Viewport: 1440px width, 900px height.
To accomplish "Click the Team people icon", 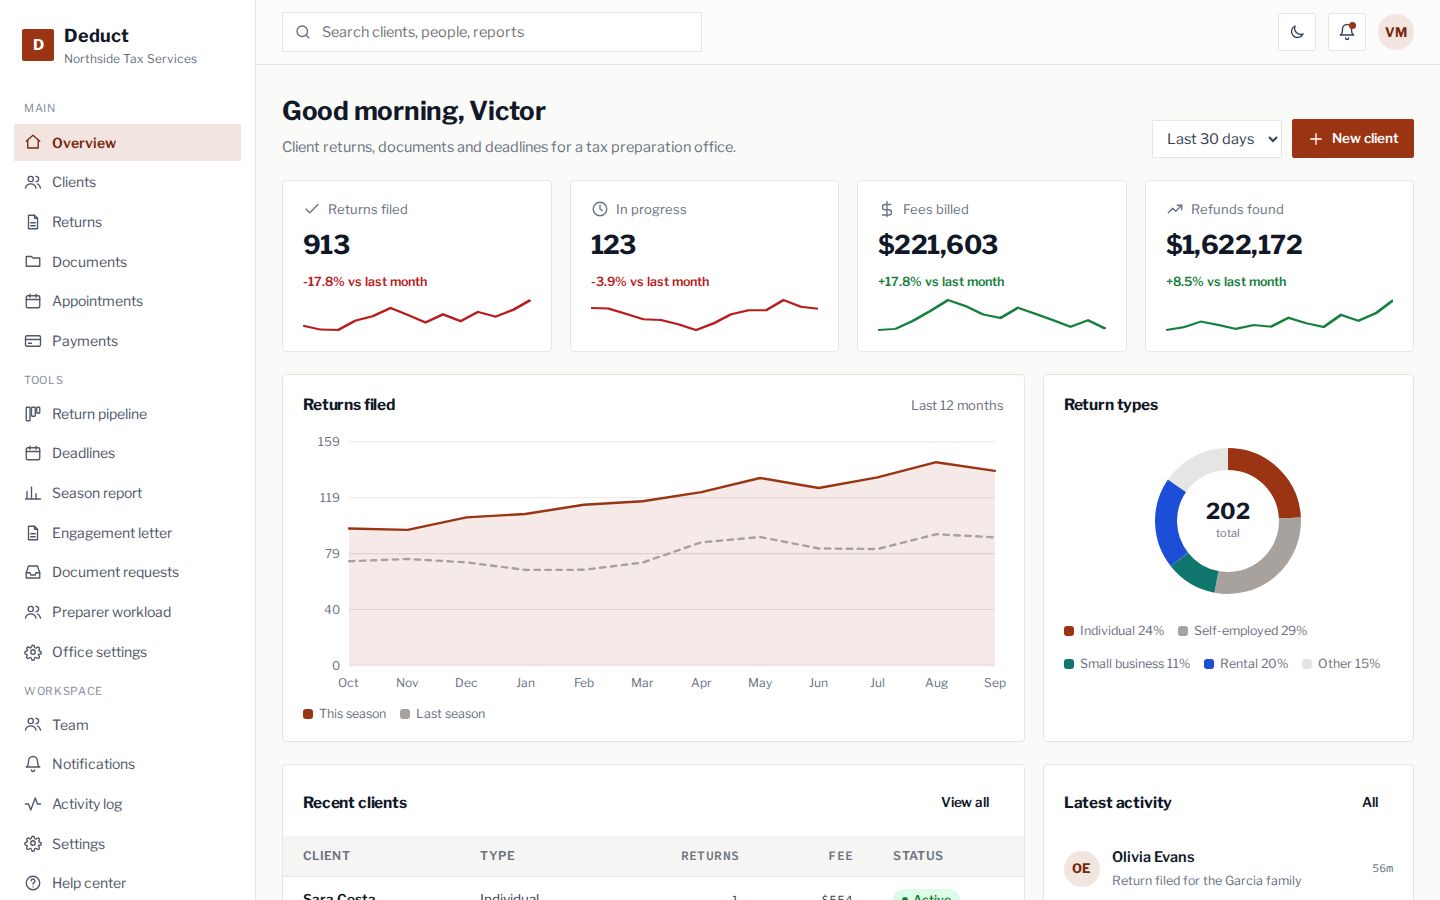I will (33, 725).
